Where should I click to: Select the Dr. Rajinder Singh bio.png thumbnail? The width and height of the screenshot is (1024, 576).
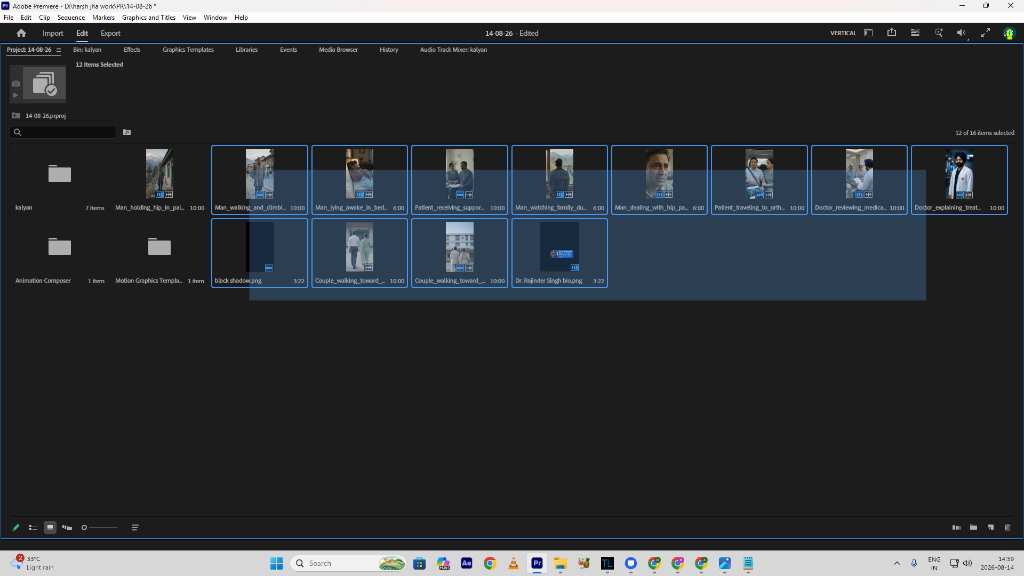coord(559,253)
